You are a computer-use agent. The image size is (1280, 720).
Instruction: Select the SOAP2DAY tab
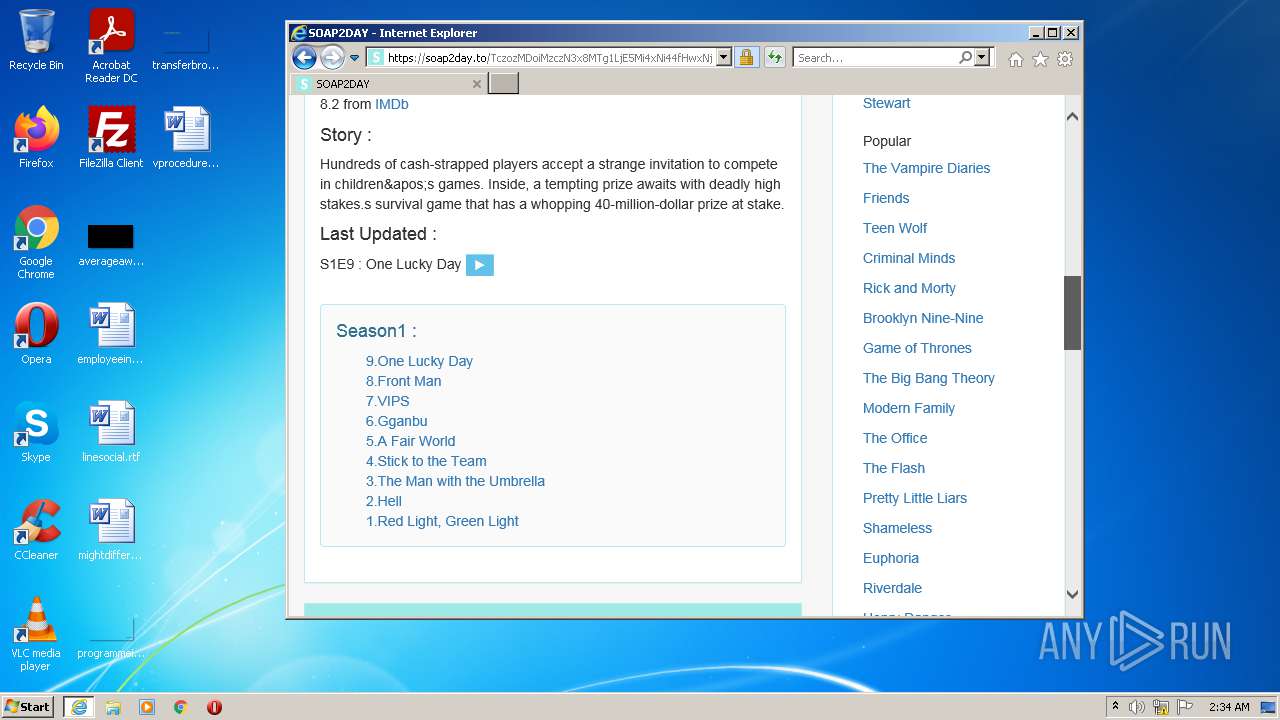pos(388,84)
